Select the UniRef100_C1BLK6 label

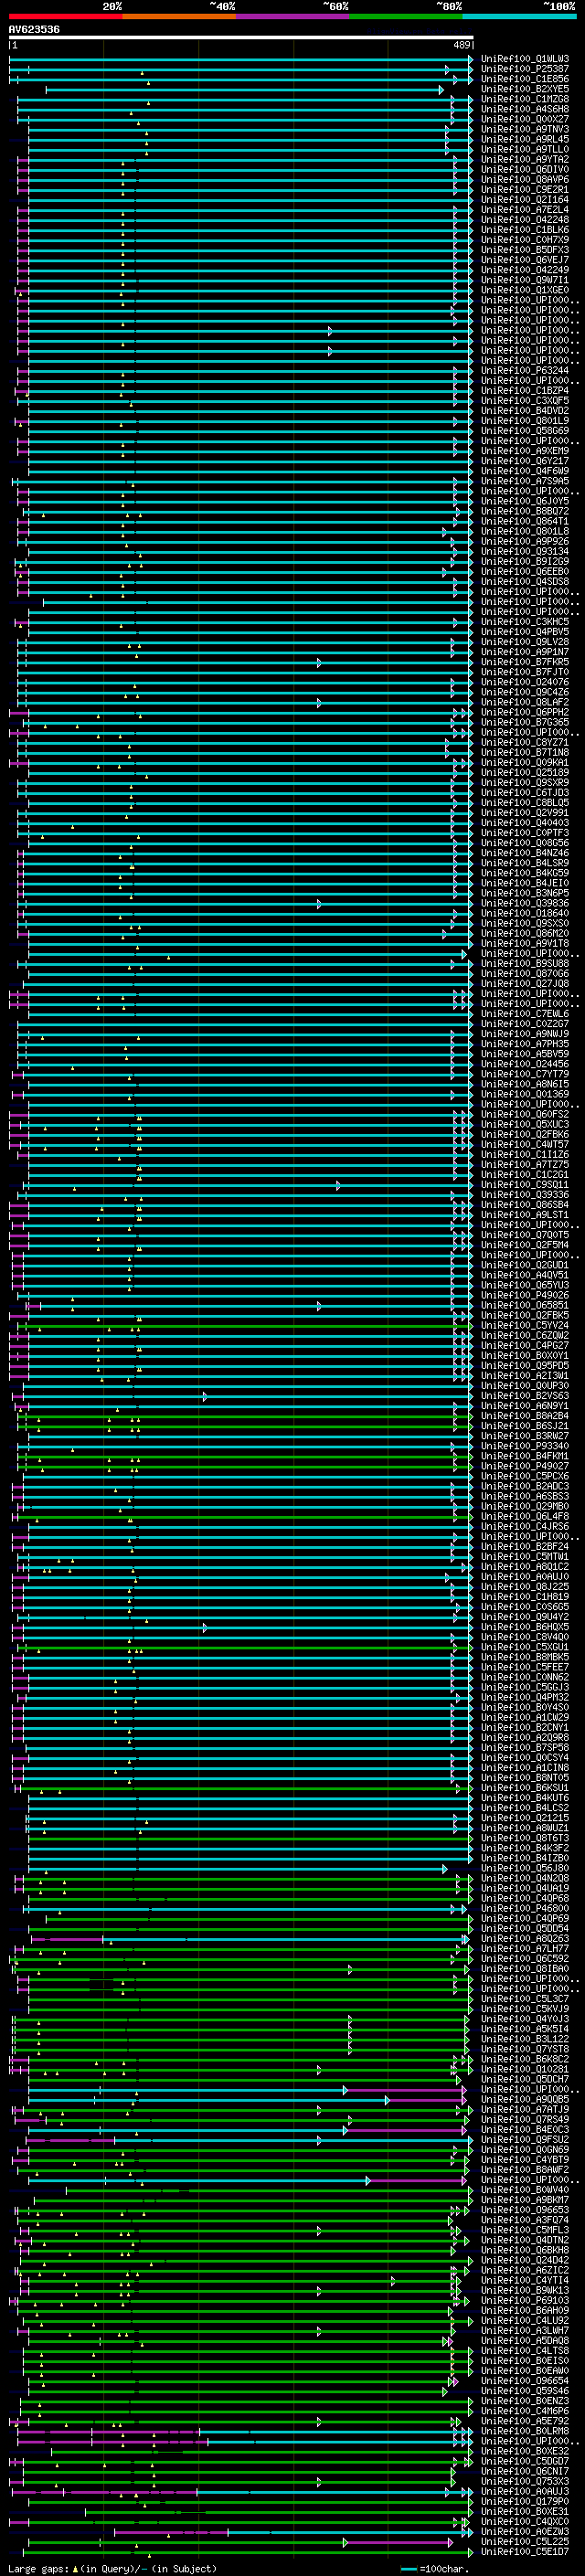coord(525,230)
